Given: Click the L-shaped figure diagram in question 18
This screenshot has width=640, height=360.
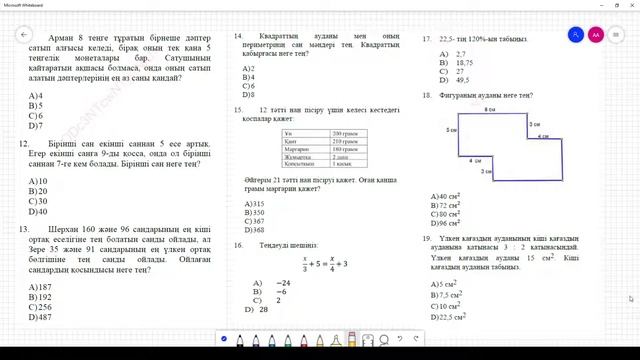Looking at the screenshot, I should click(x=510, y=146).
